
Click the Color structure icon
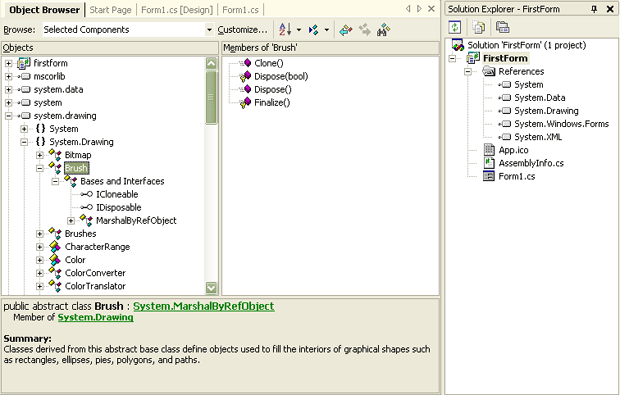pos(55,260)
